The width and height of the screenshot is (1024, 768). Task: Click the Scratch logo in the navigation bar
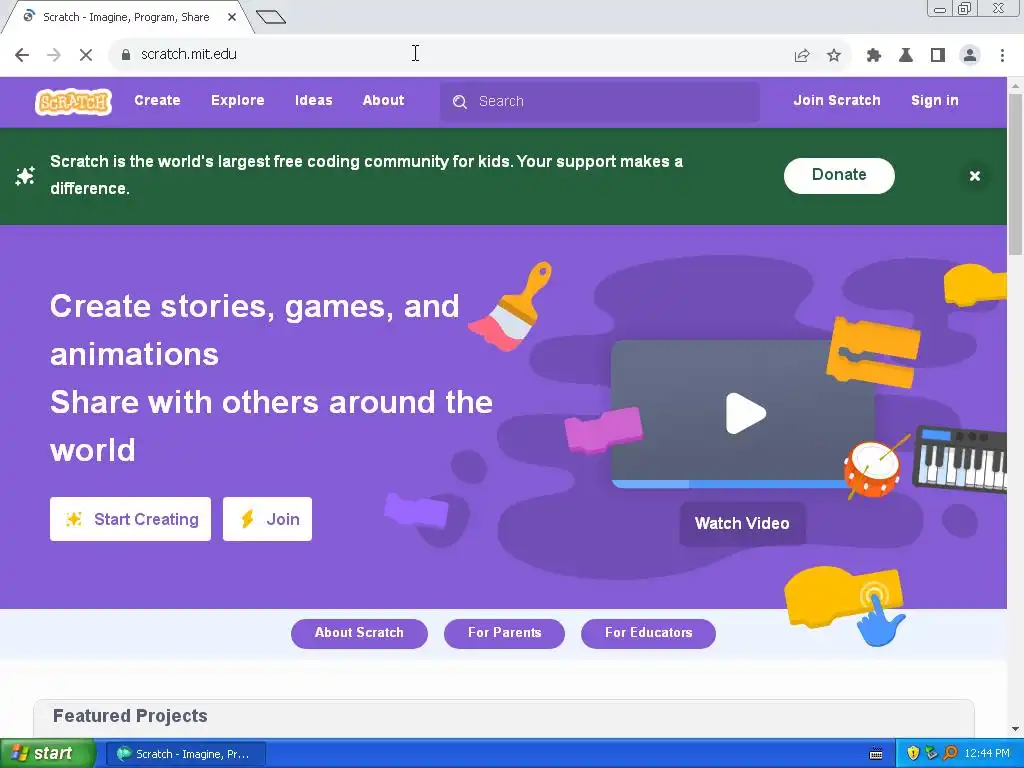(73, 101)
